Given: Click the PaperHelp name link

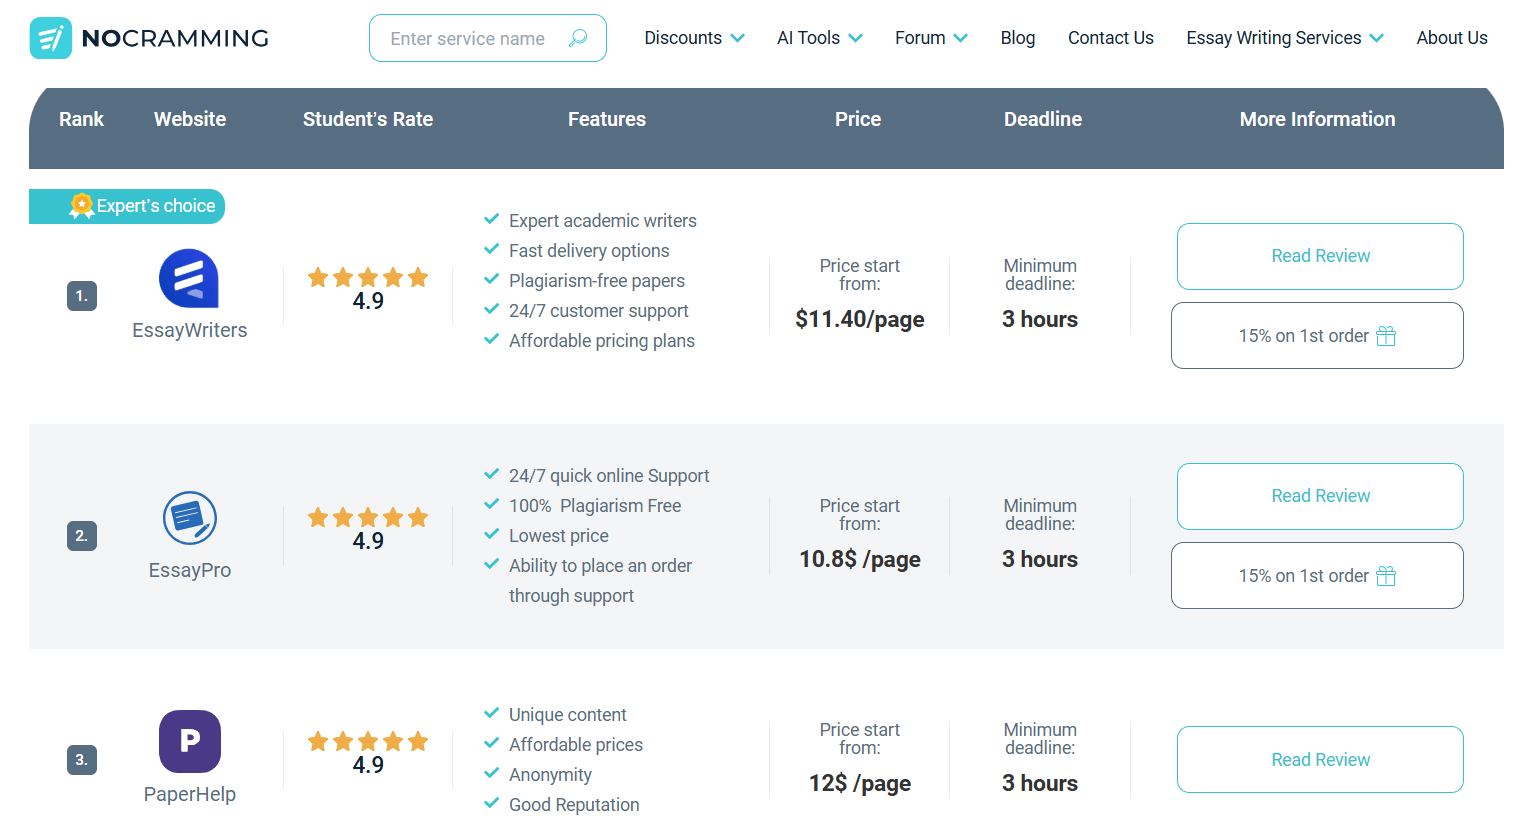Looking at the screenshot, I should point(190,794).
